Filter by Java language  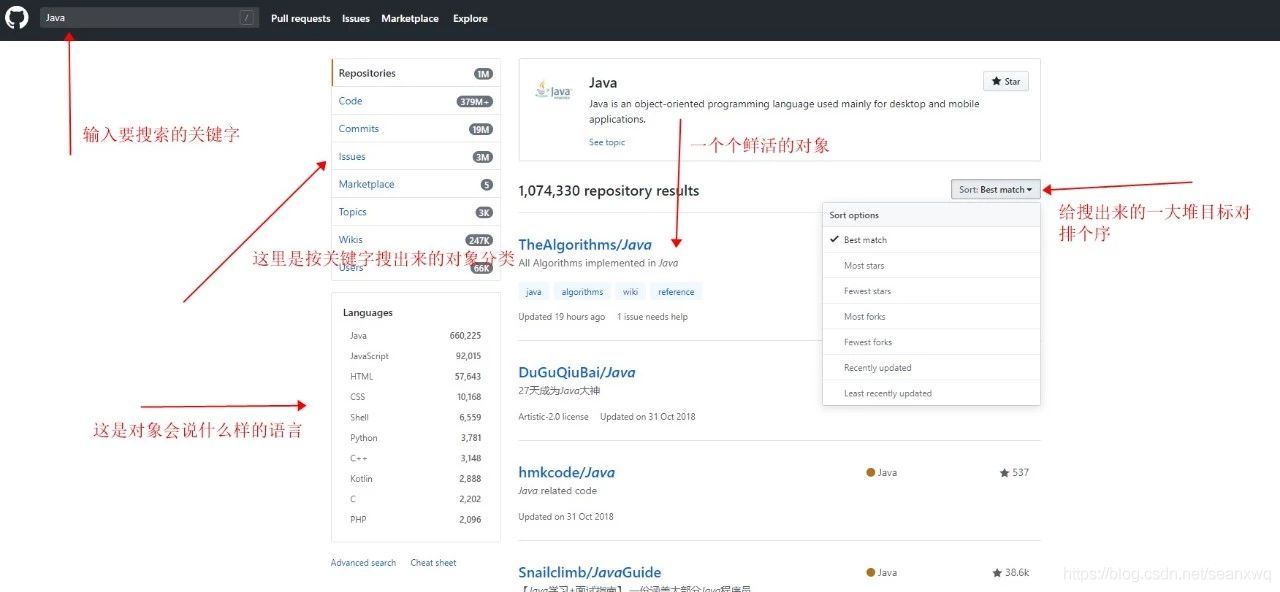click(x=415, y=336)
